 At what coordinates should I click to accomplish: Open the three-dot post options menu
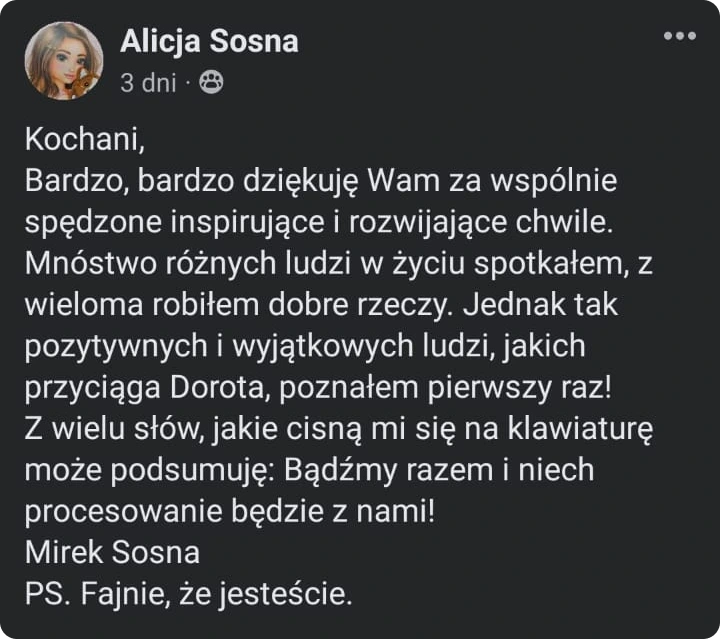click(679, 37)
